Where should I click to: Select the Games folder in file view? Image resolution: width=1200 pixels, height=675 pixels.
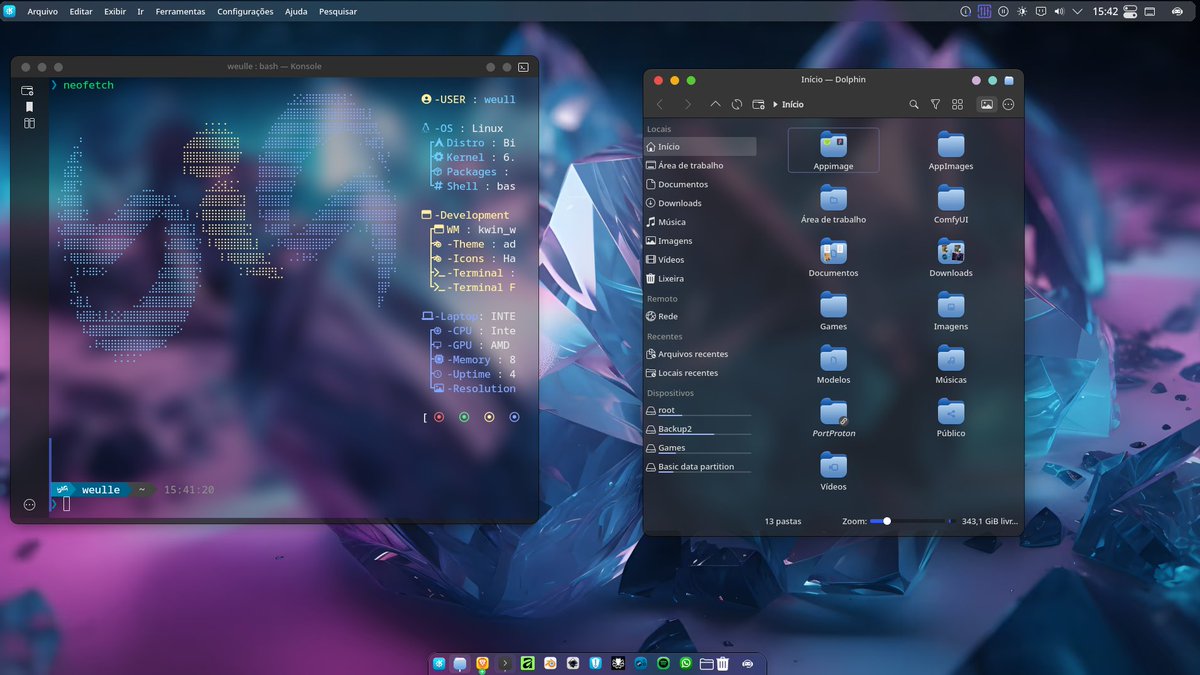click(x=833, y=311)
